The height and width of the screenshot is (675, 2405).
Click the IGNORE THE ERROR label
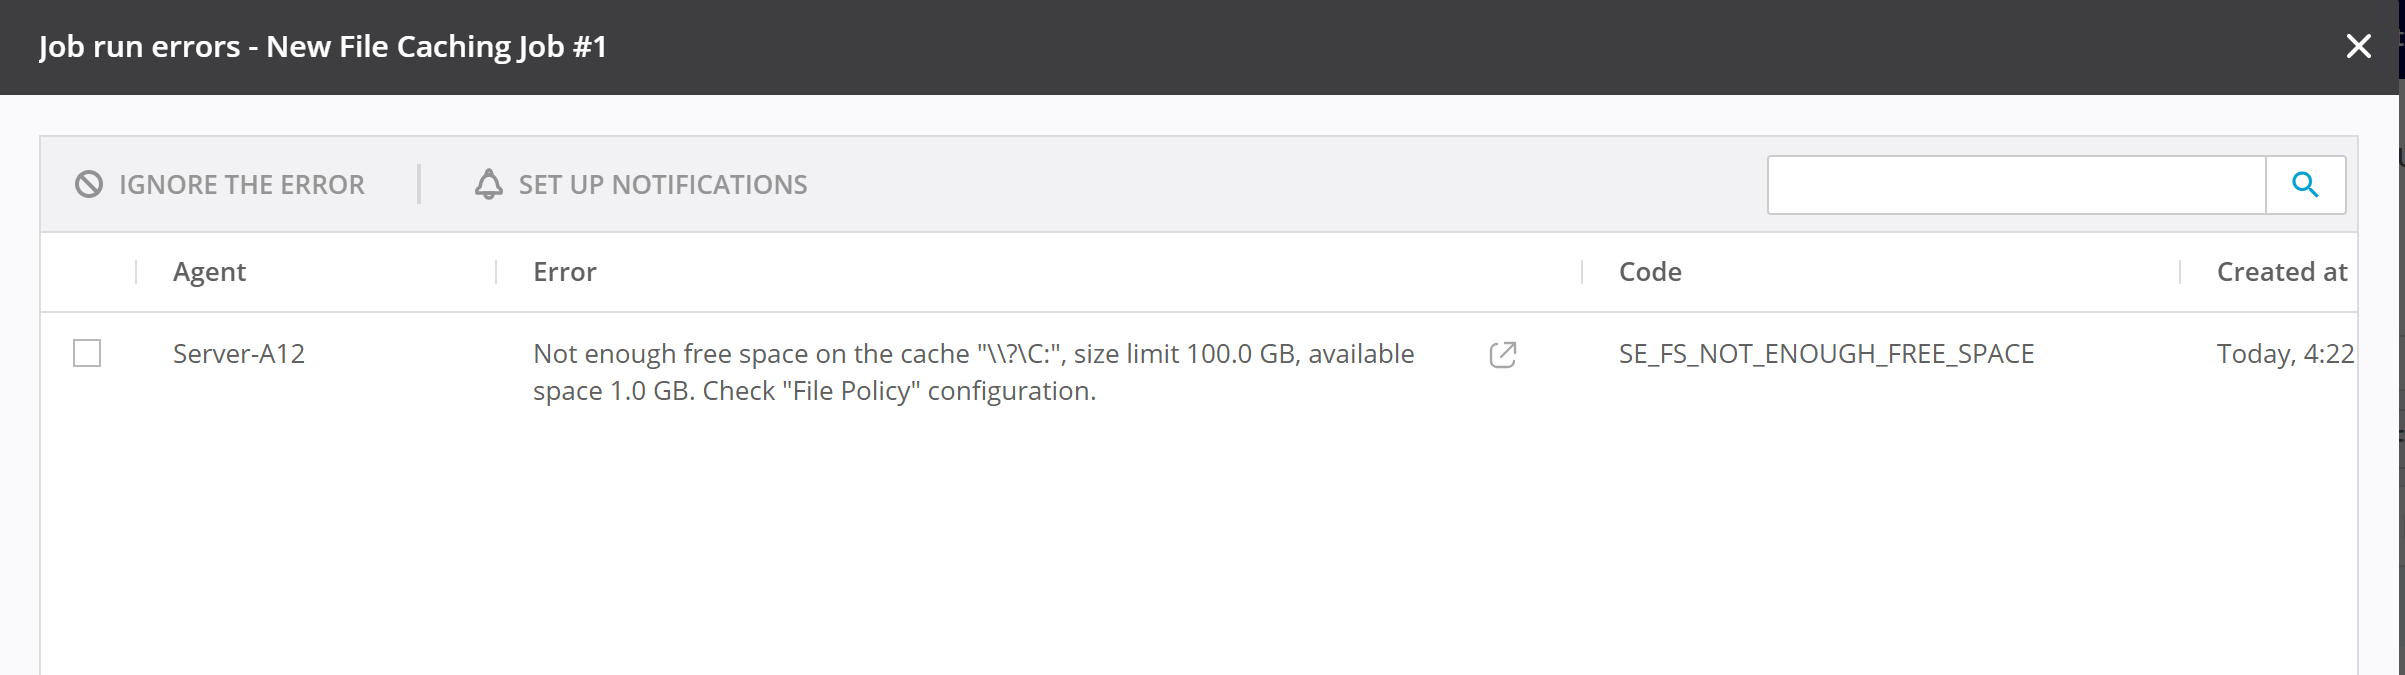click(x=241, y=185)
